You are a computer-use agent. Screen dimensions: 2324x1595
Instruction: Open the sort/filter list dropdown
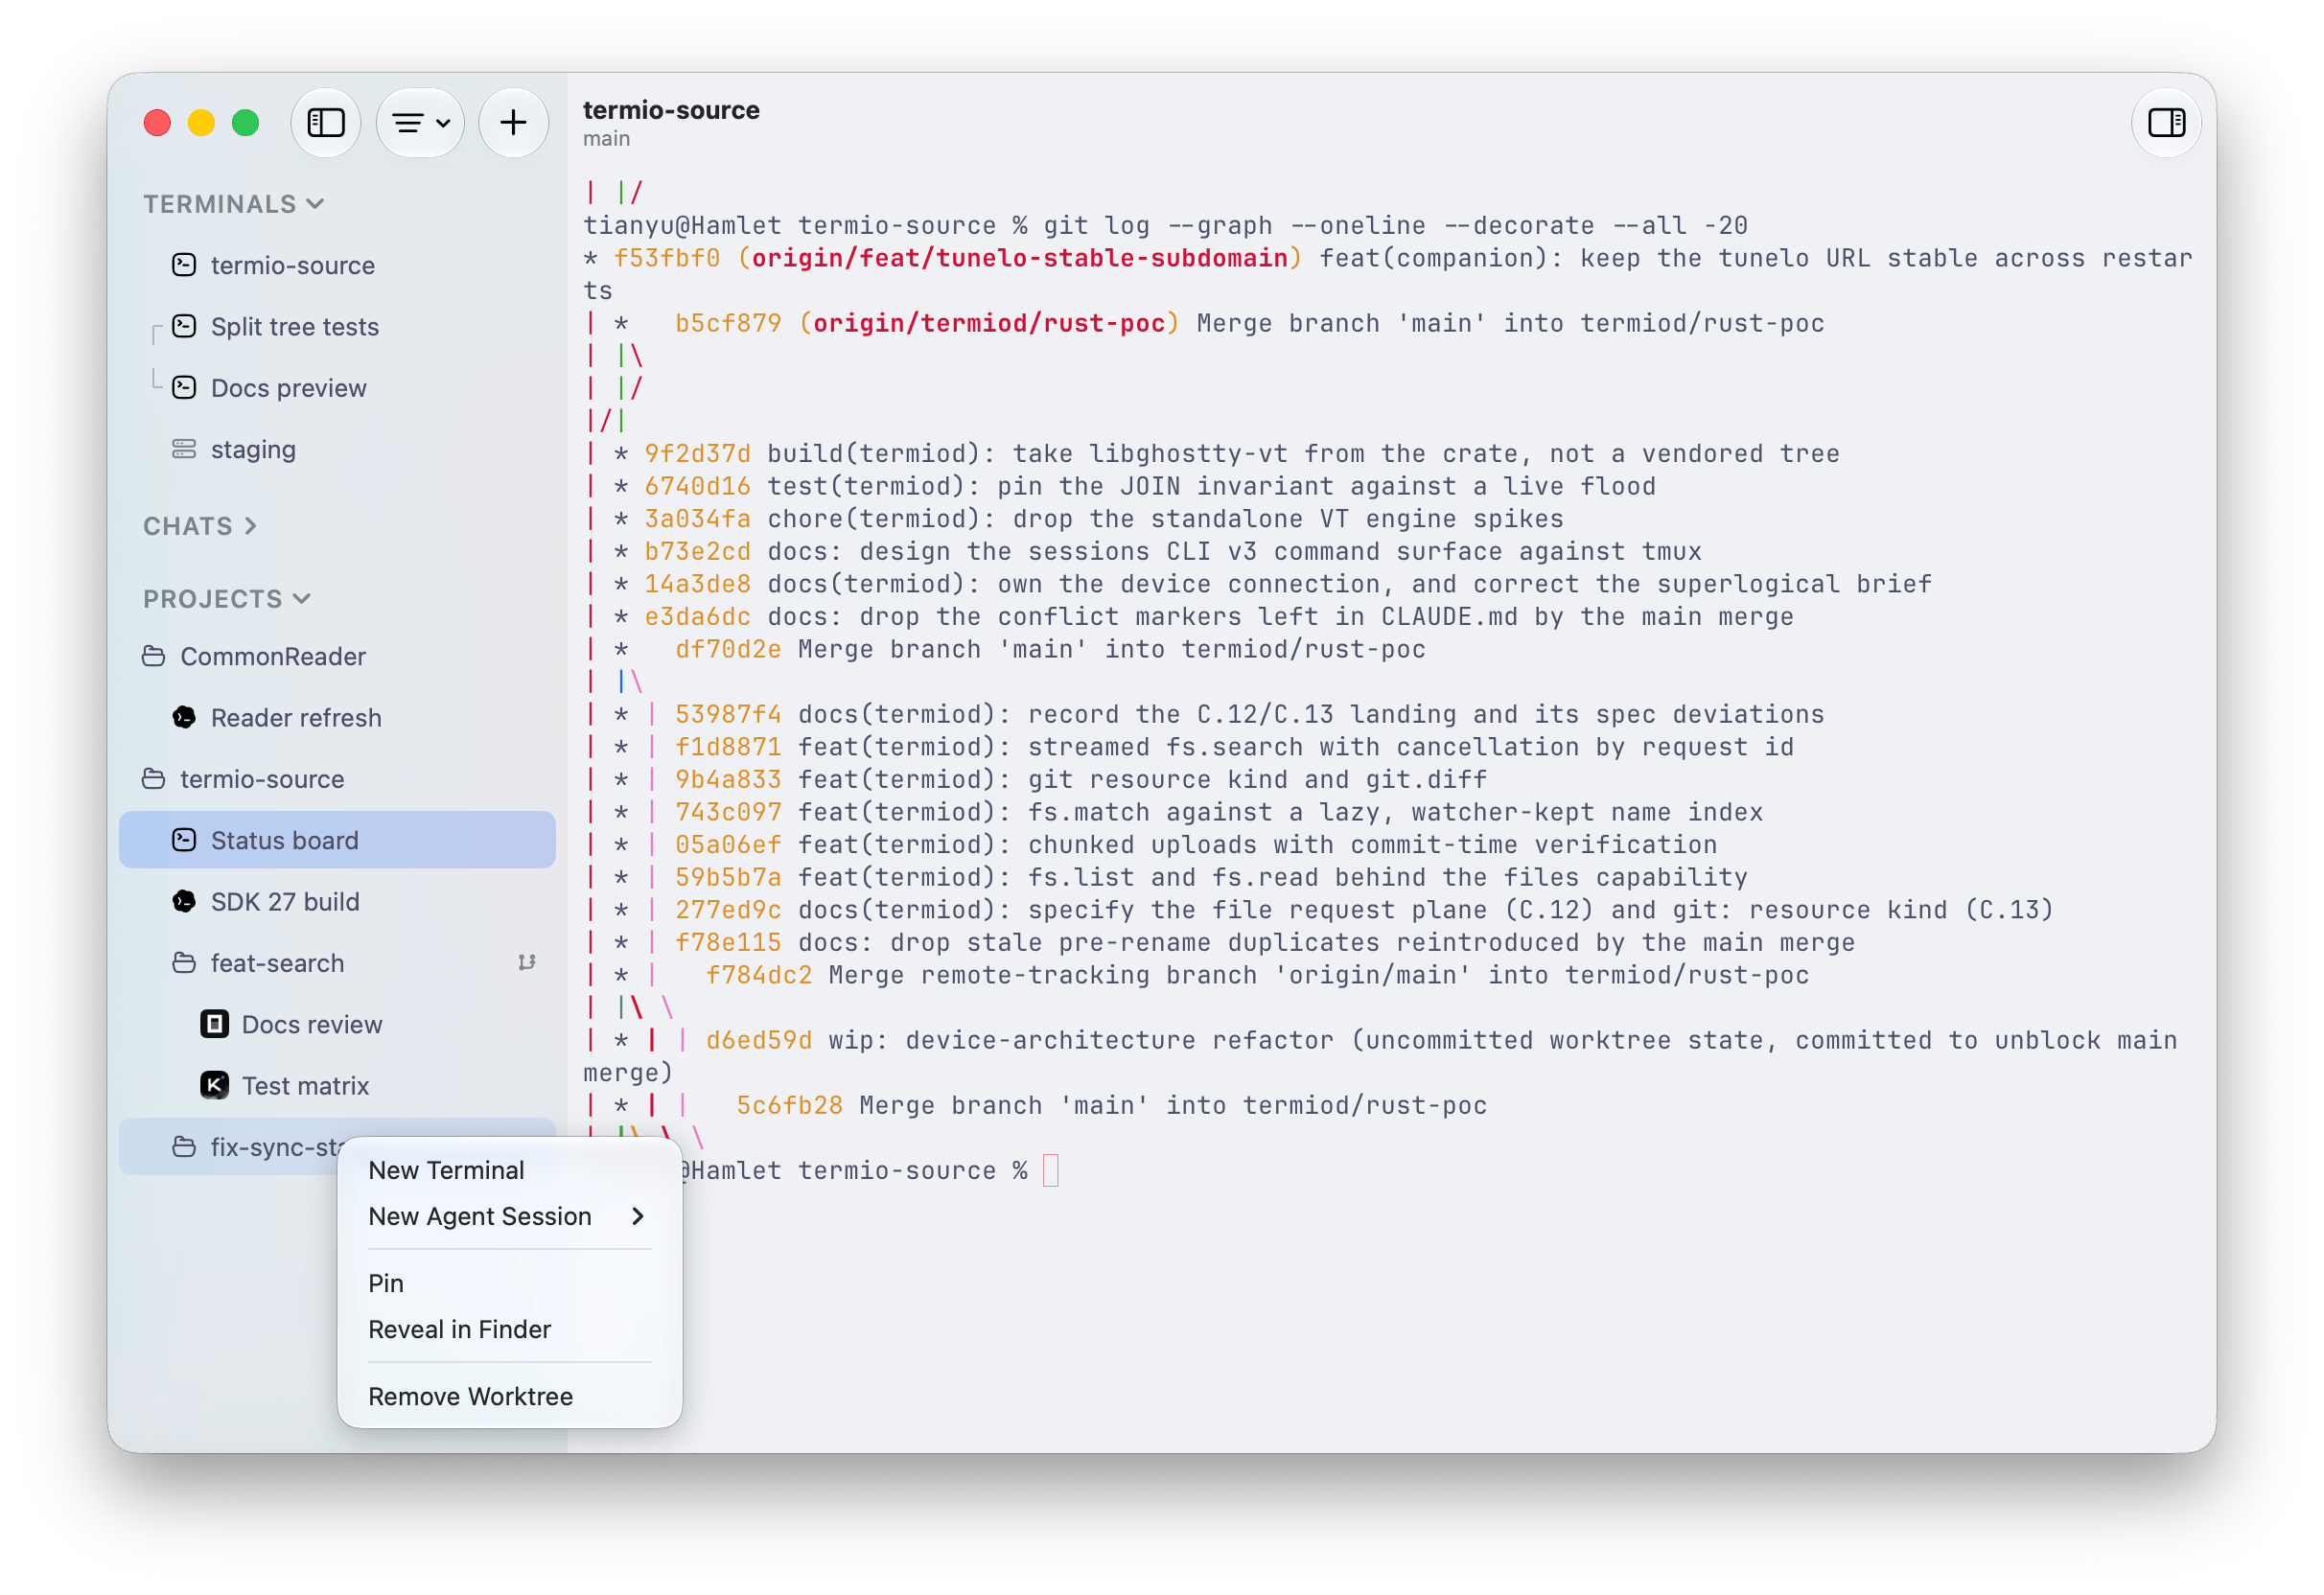click(x=420, y=123)
